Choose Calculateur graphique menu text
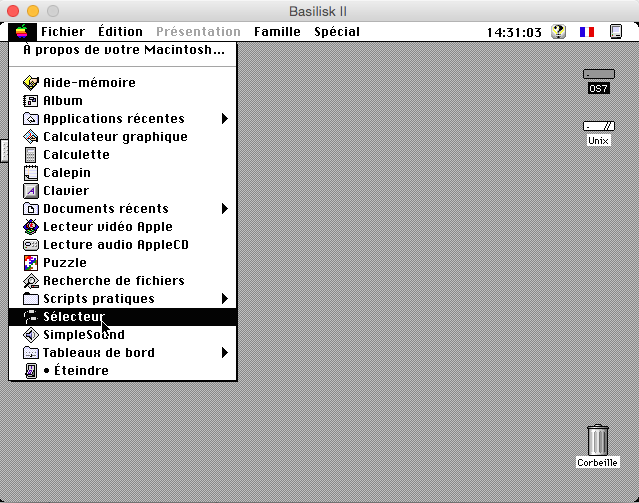This screenshot has height=503, width=639. click(115, 137)
